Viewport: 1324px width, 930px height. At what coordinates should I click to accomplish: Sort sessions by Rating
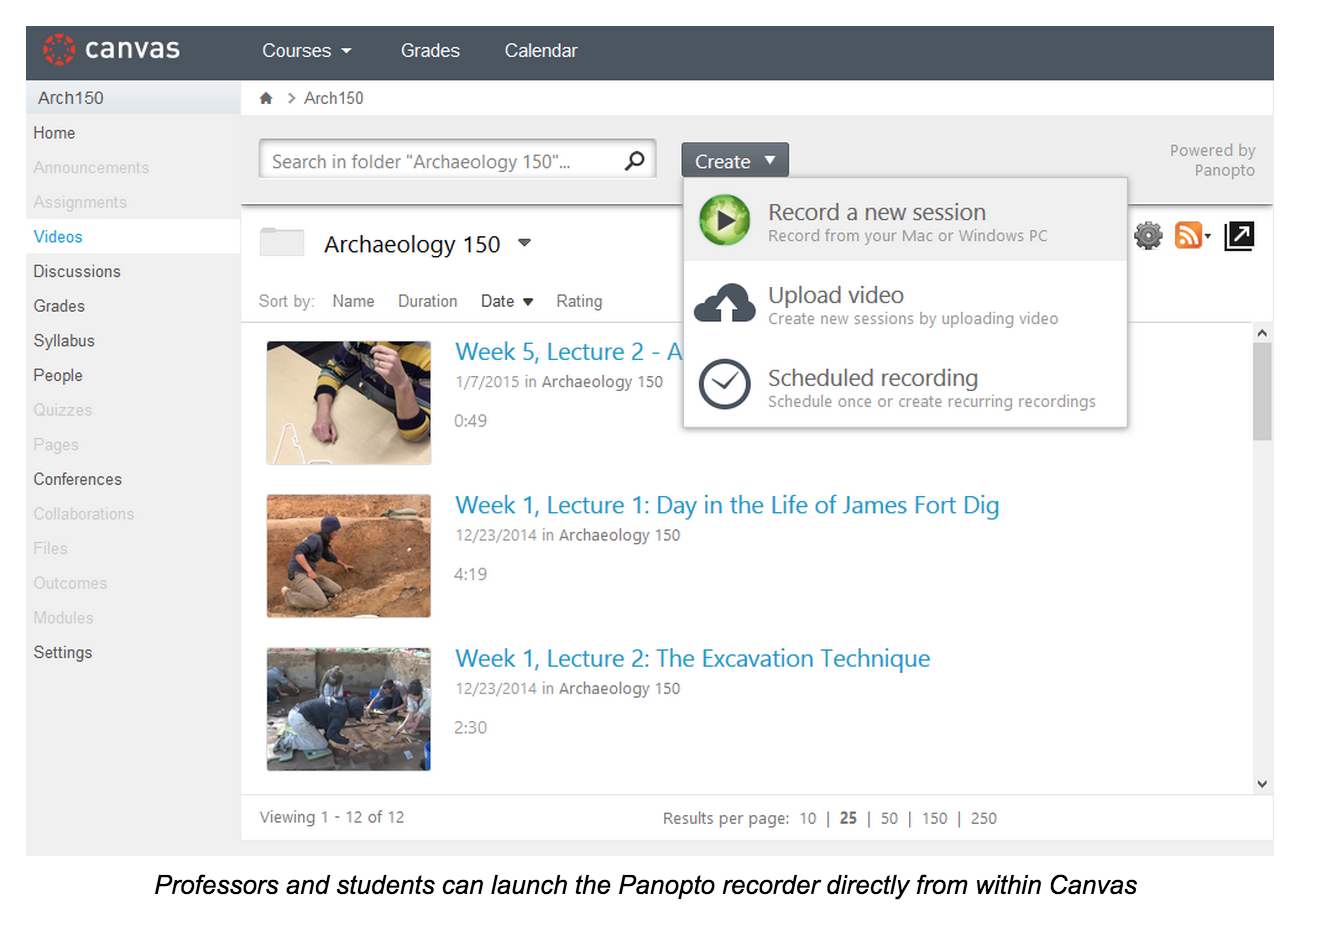pyautogui.click(x=579, y=301)
